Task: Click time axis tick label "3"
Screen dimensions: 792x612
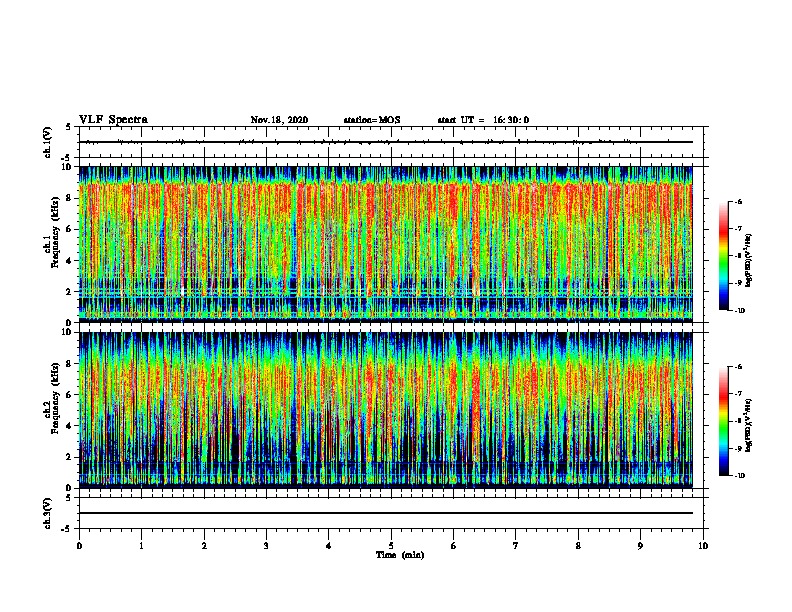Action: coord(266,546)
